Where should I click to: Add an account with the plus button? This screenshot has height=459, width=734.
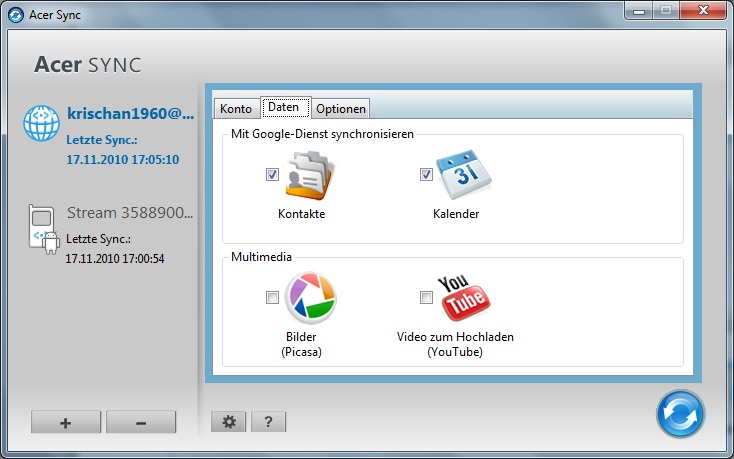pyautogui.click(x=66, y=422)
